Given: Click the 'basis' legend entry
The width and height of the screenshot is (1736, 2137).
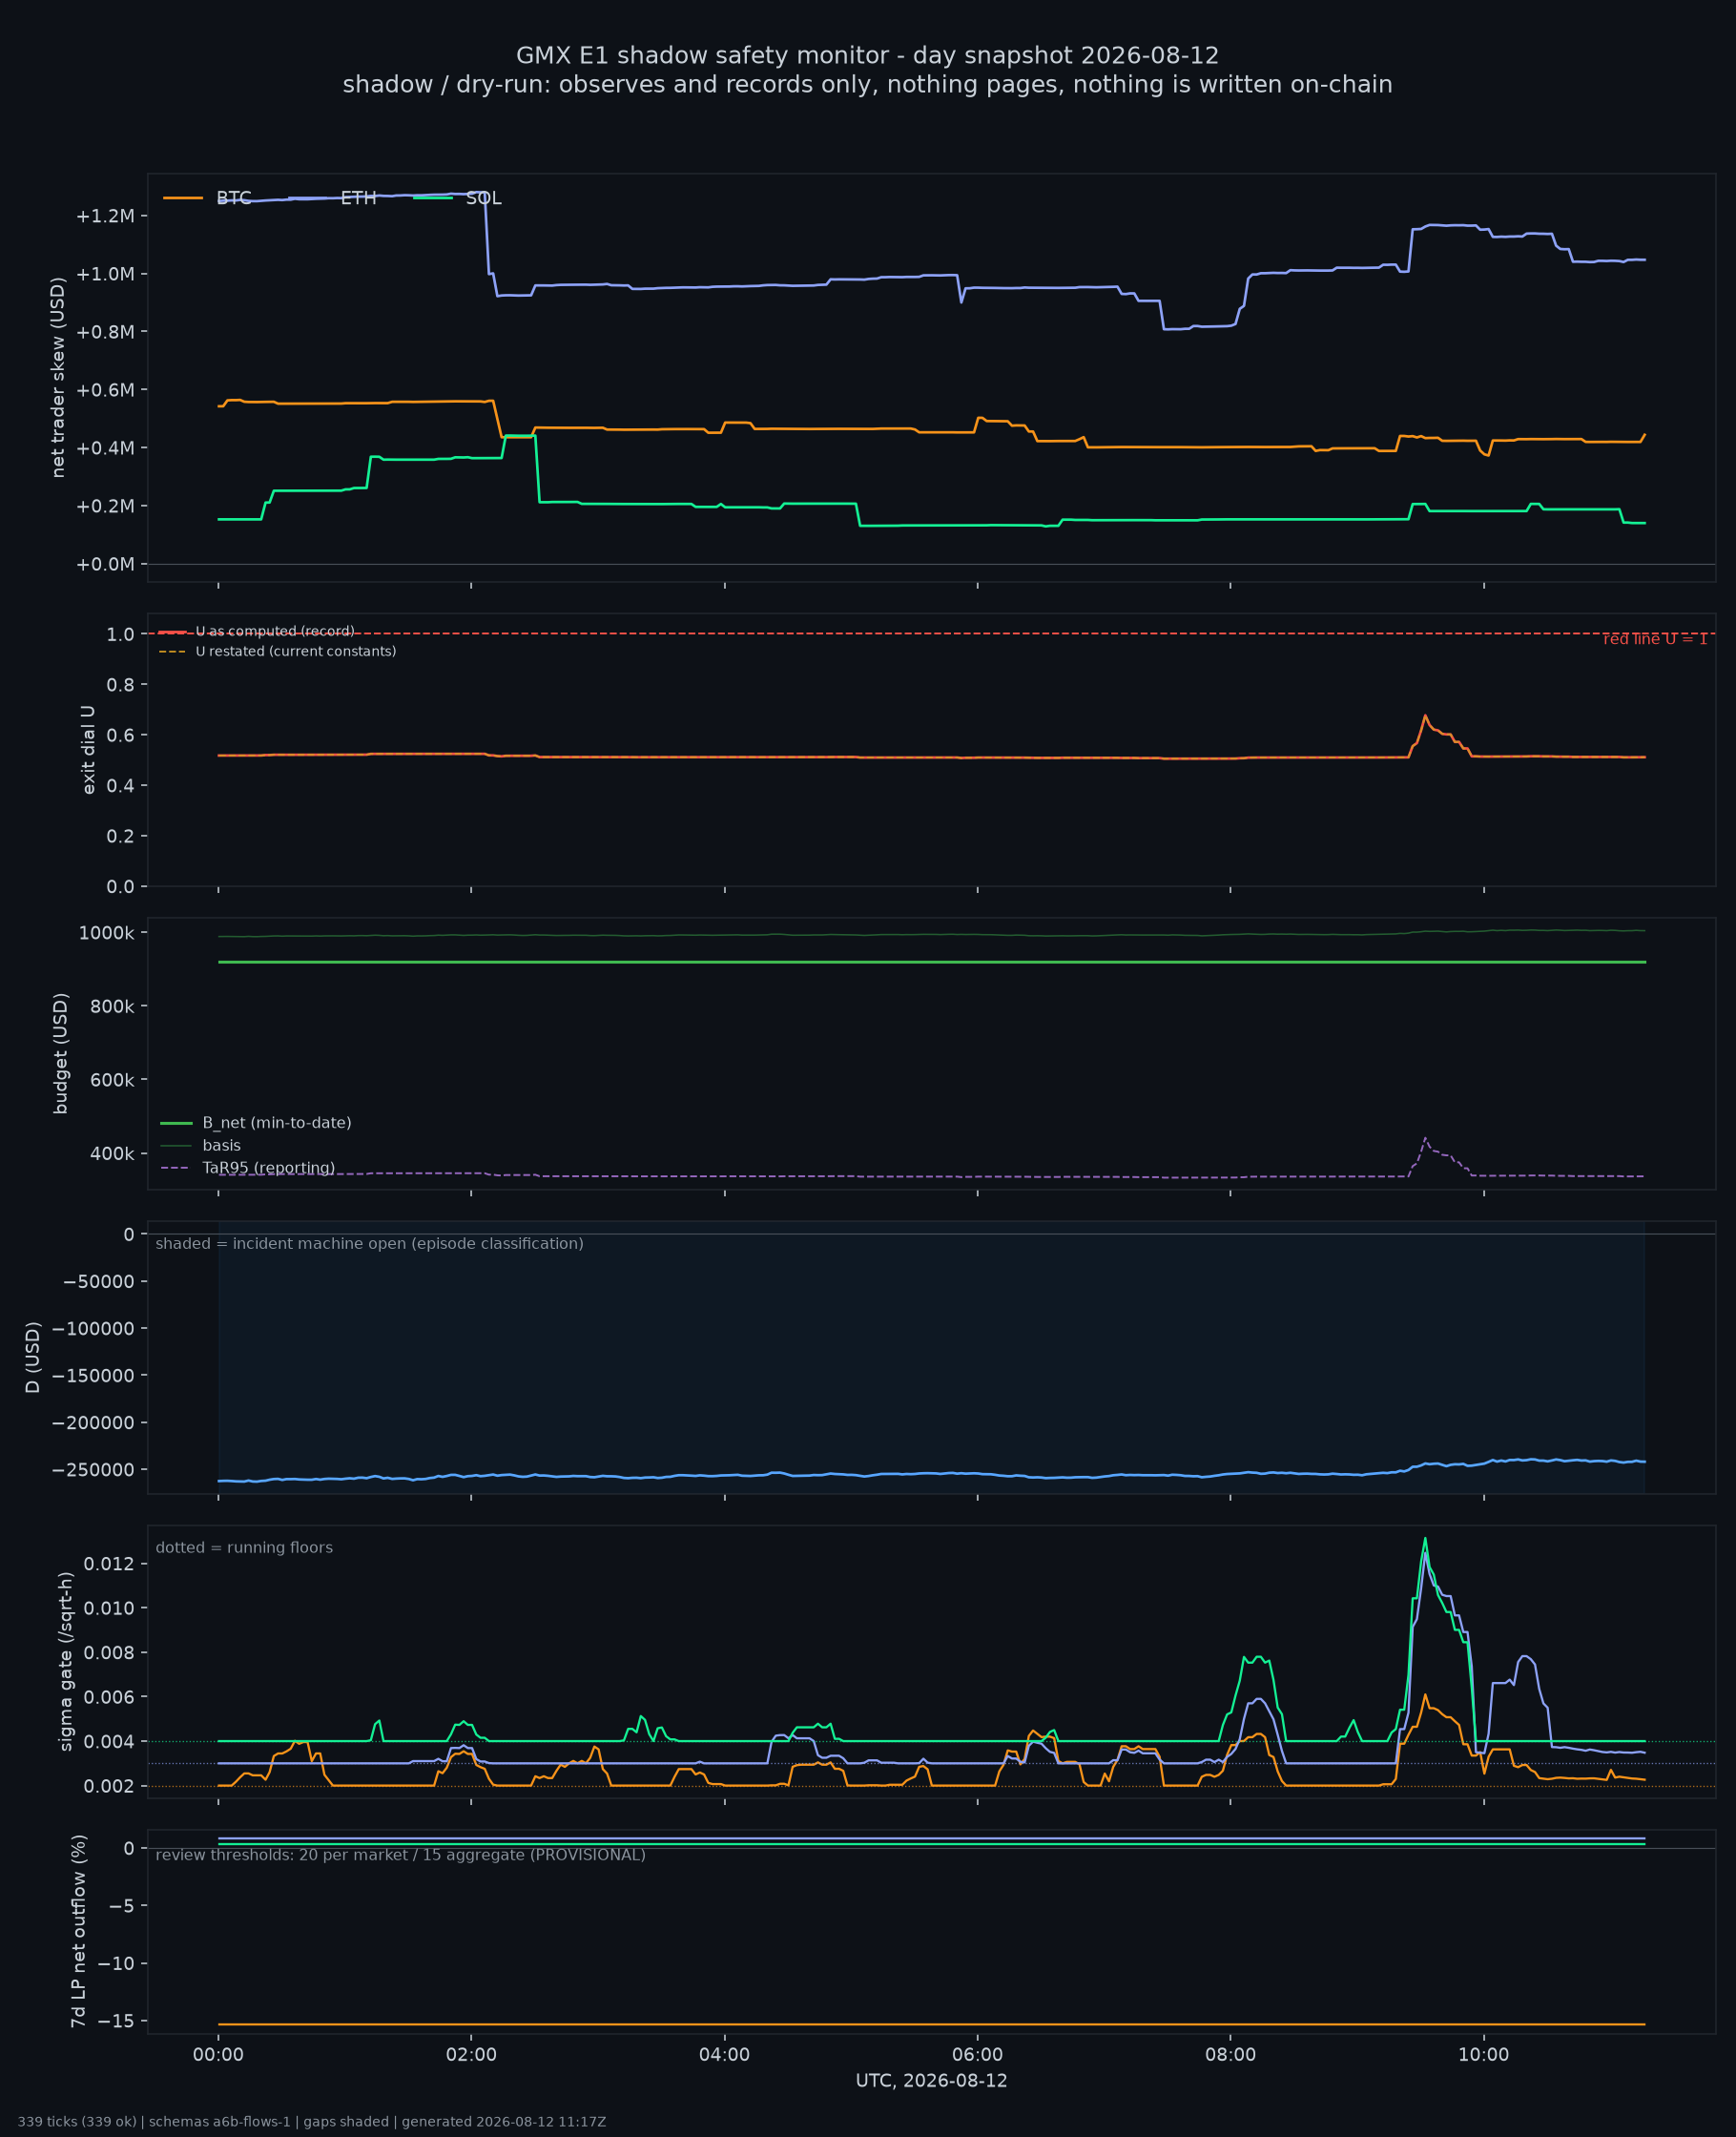Looking at the screenshot, I should point(221,1146).
